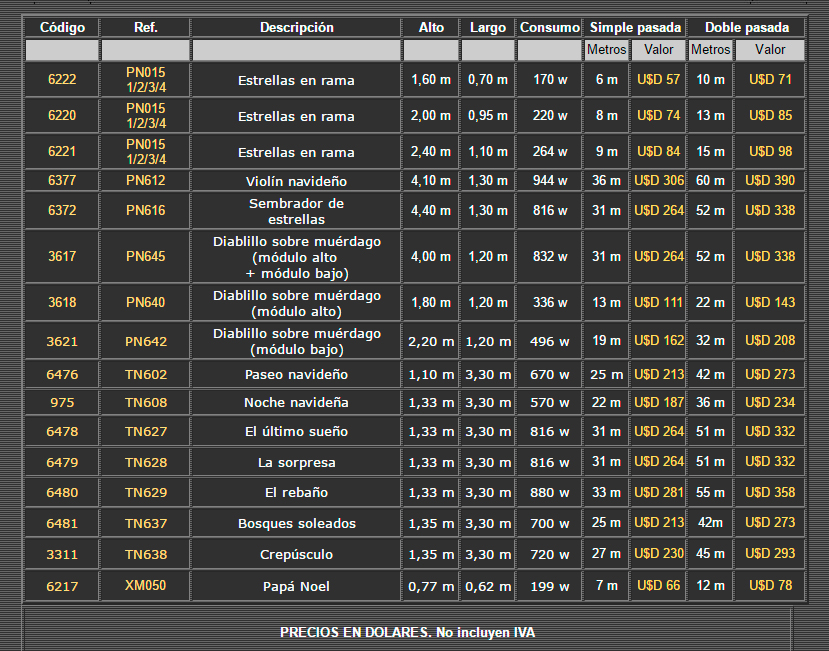Click the Violín navideño description cell
This screenshot has height=651, width=829.
(x=297, y=181)
